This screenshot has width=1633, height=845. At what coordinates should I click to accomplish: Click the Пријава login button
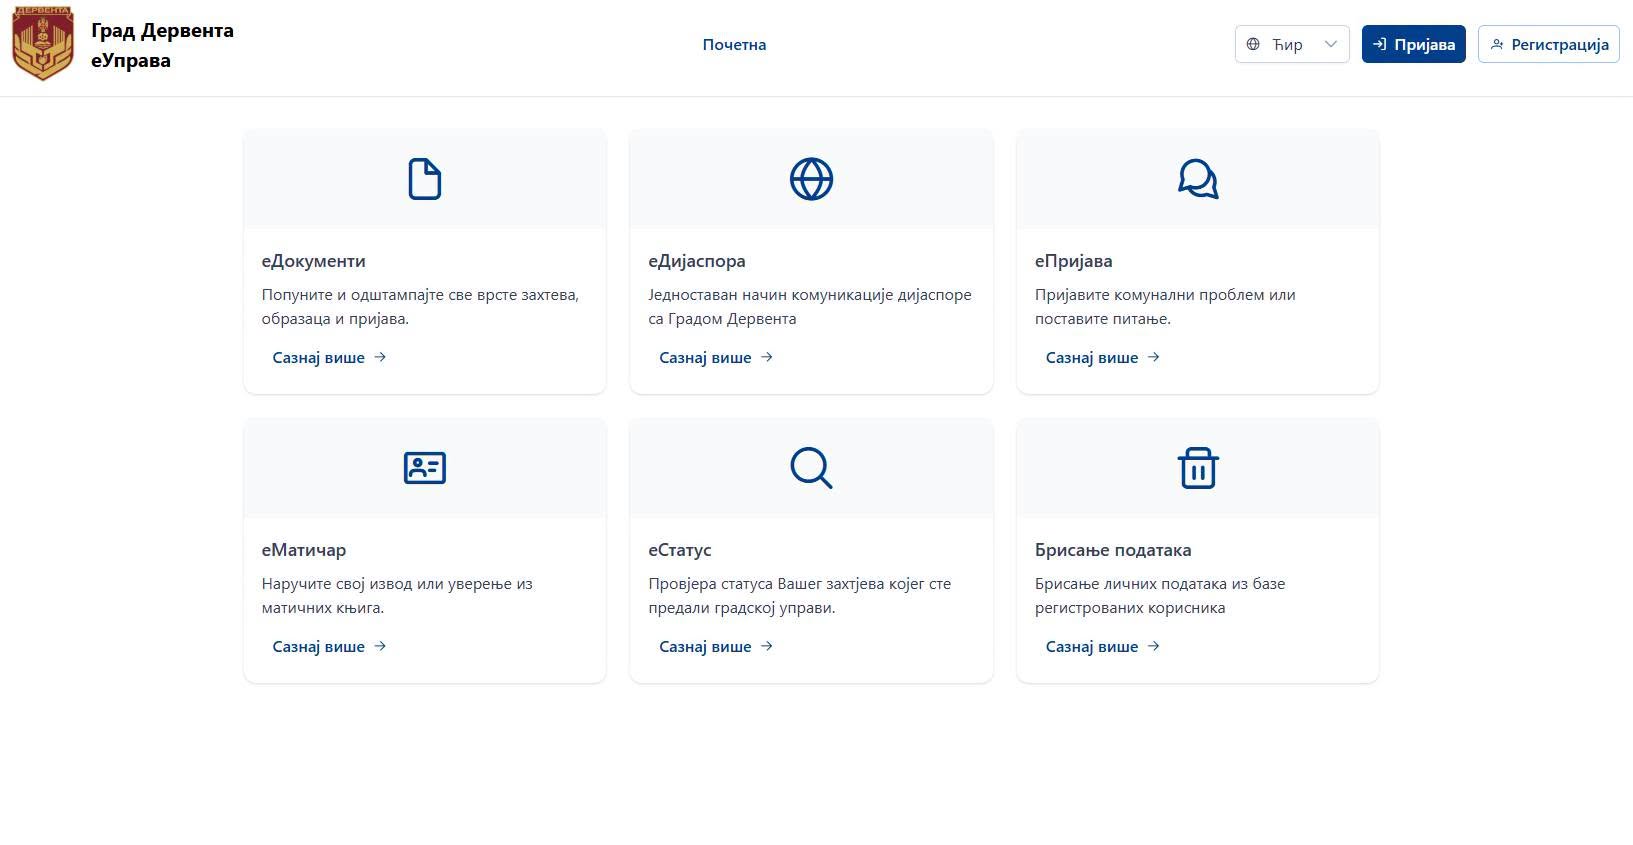click(1414, 44)
